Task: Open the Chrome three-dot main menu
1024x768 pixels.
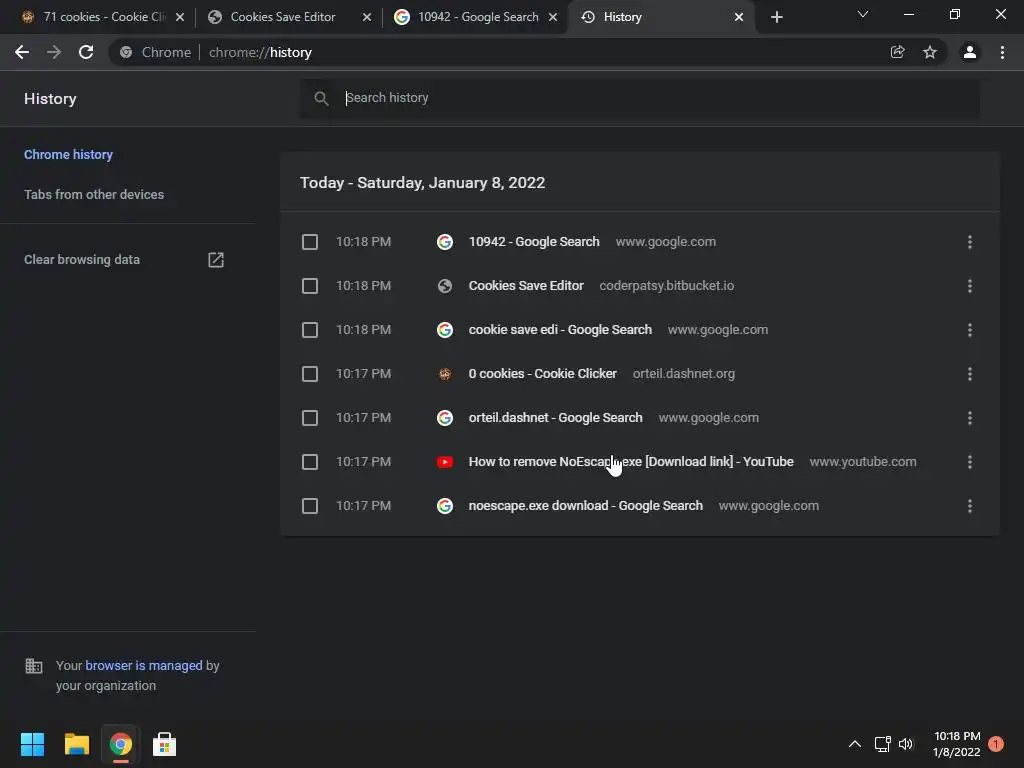Action: click(x=1002, y=52)
